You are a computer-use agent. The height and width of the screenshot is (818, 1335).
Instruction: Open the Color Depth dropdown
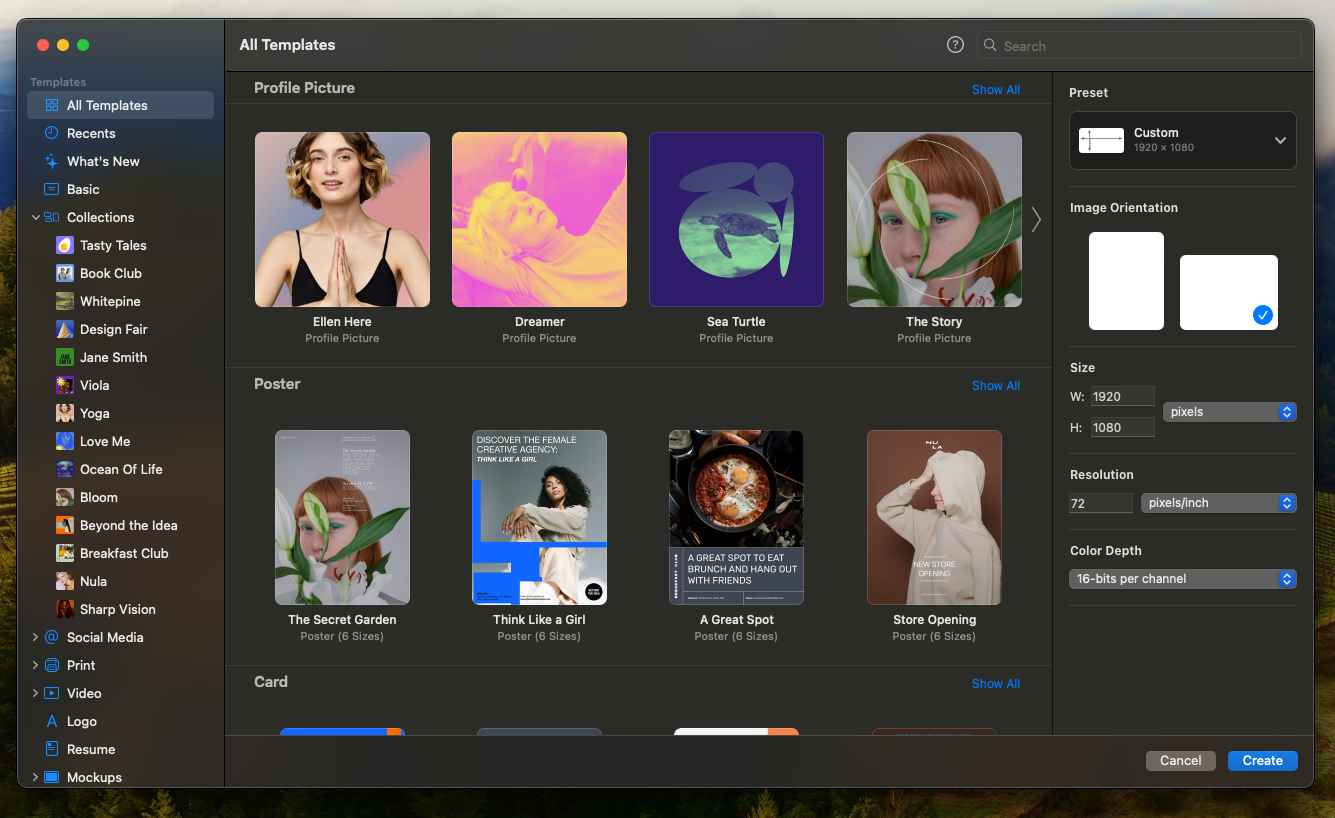[1182, 579]
